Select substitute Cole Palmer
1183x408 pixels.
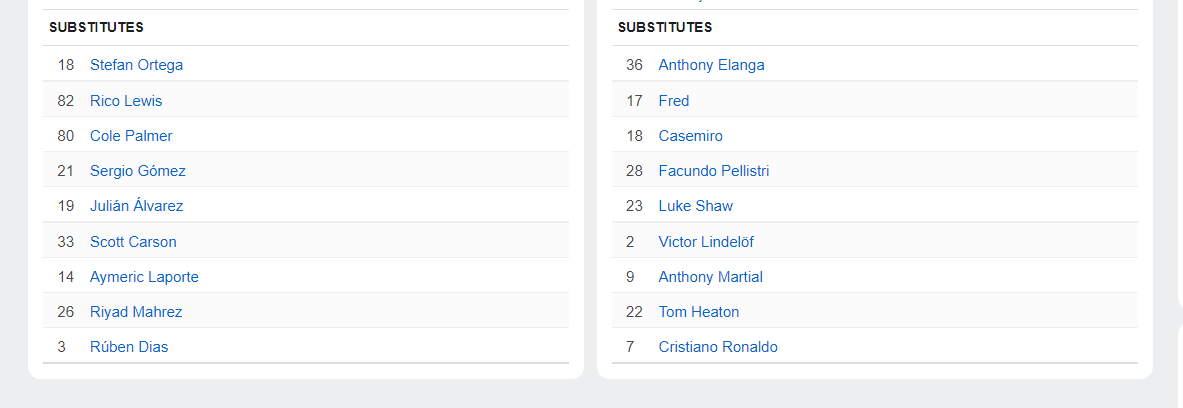[x=131, y=136]
